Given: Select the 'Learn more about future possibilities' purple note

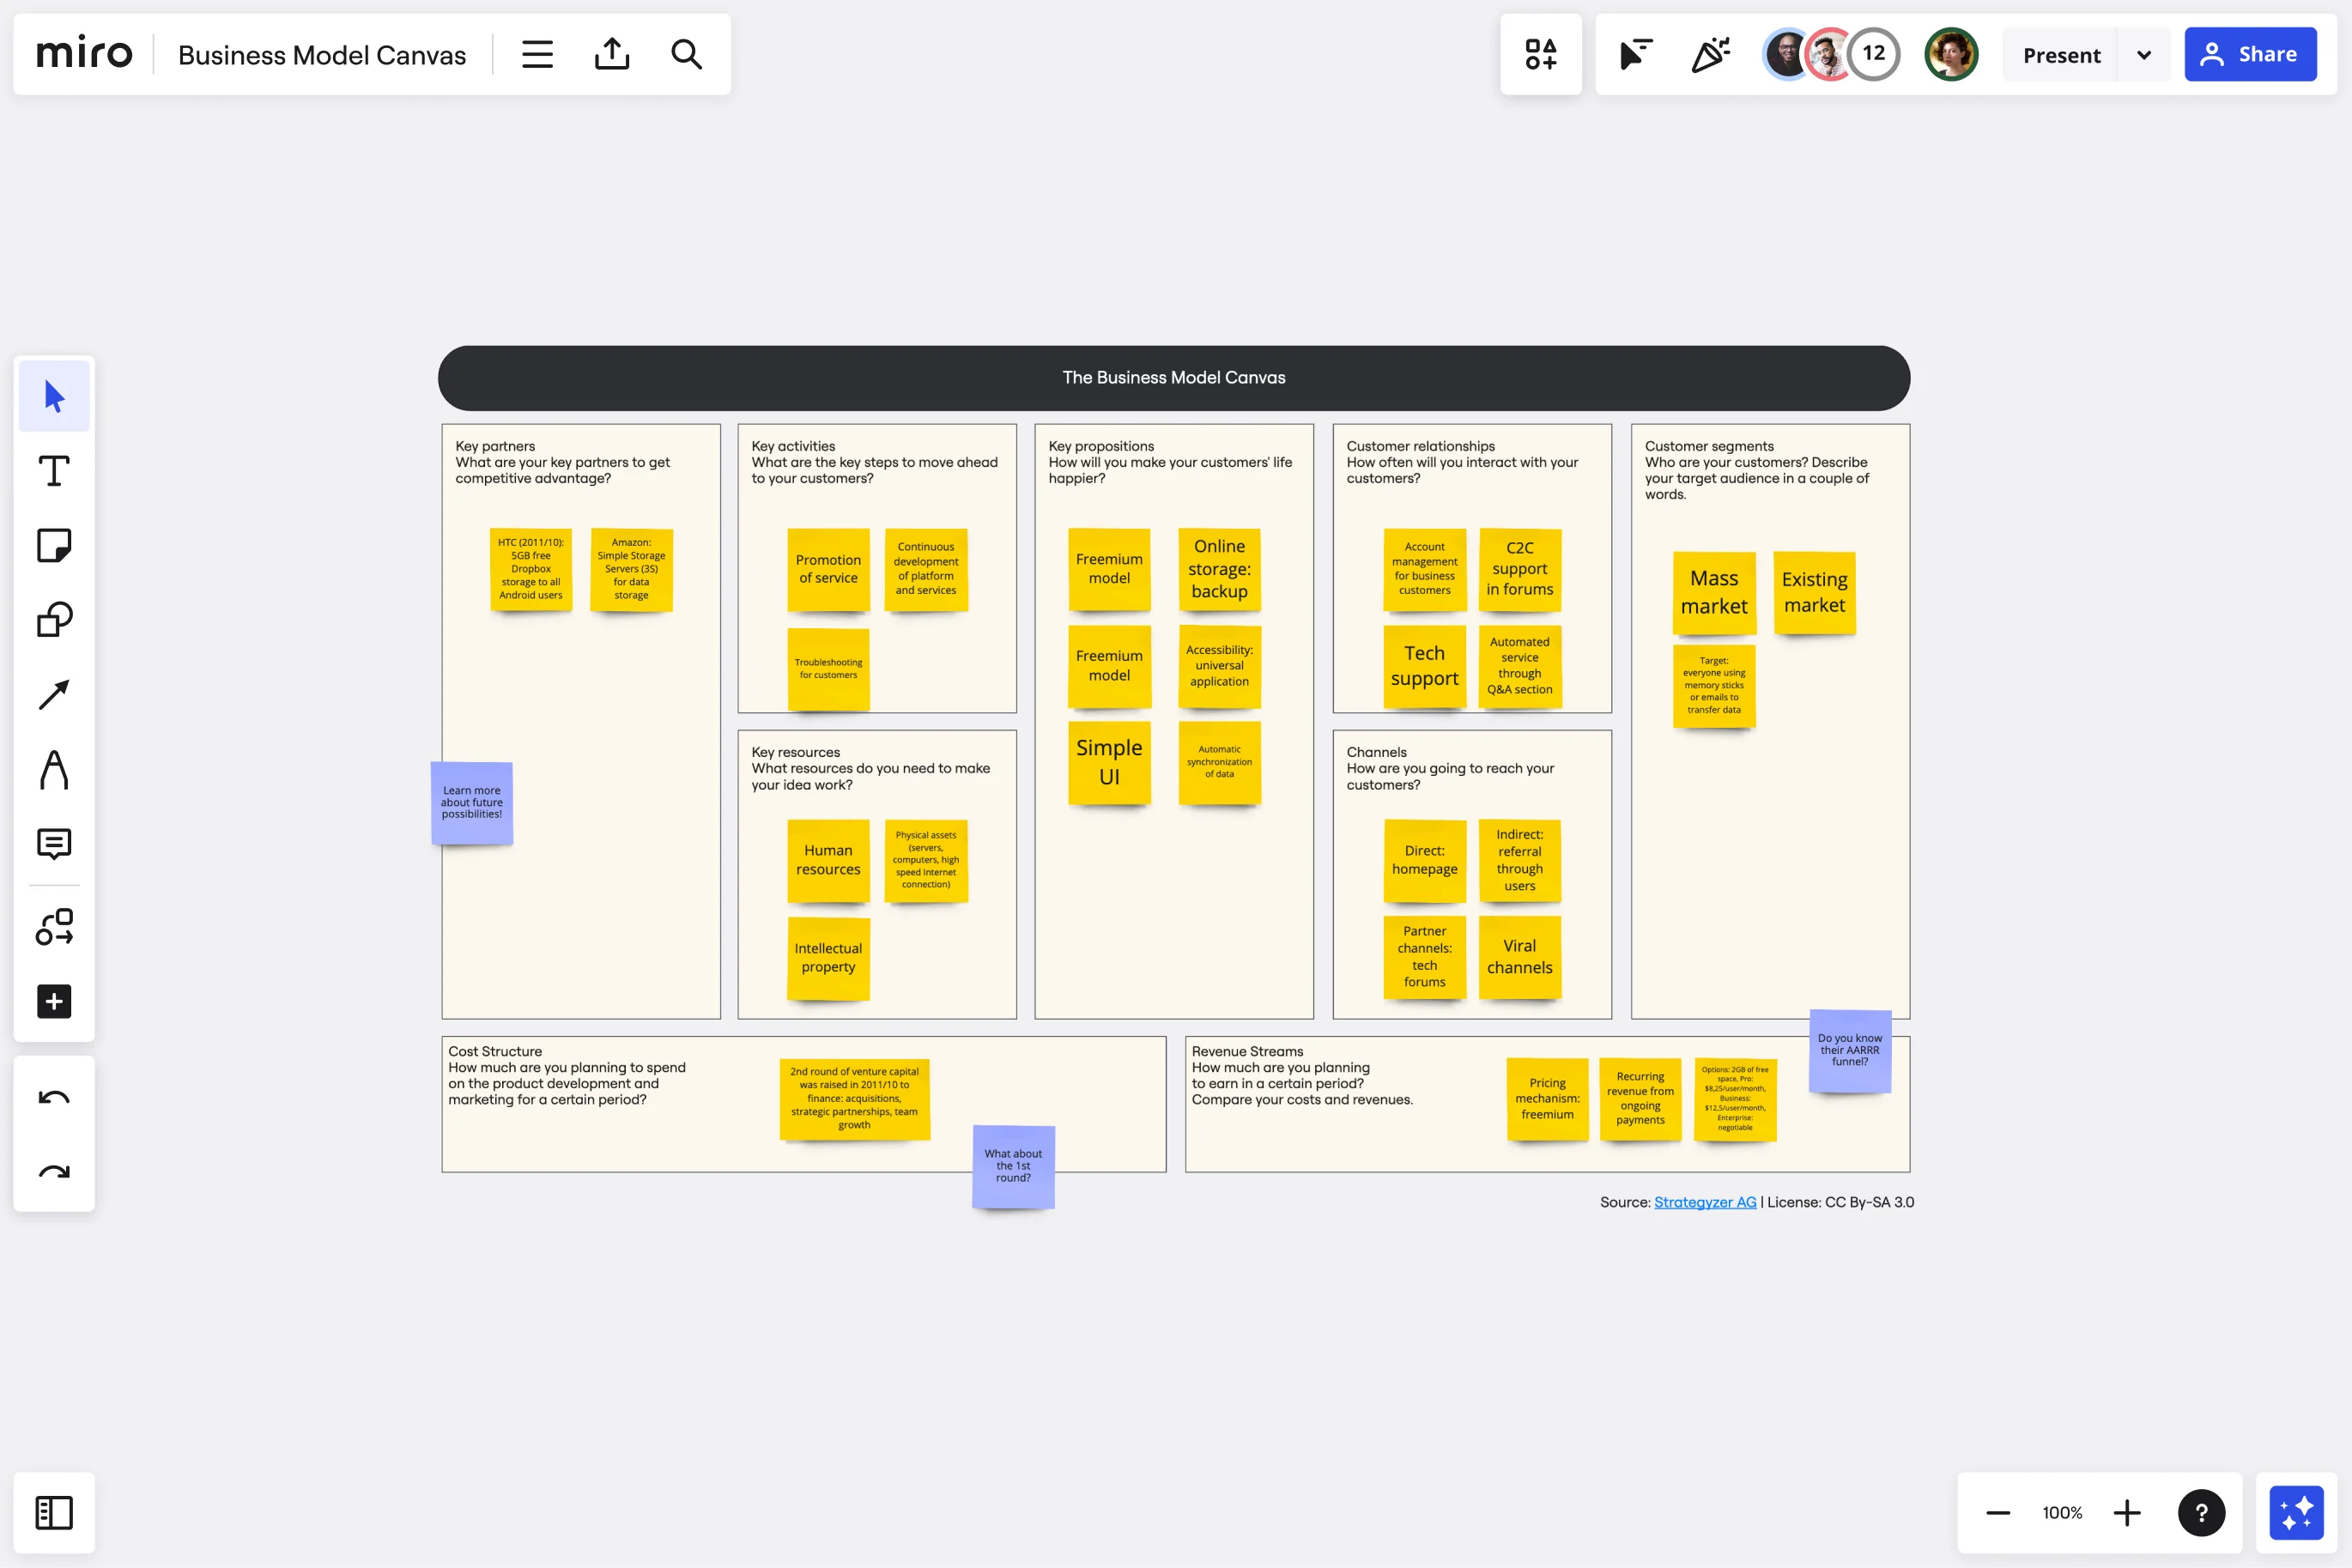Looking at the screenshot, I should pyautogui.click(x=472, y=803).
